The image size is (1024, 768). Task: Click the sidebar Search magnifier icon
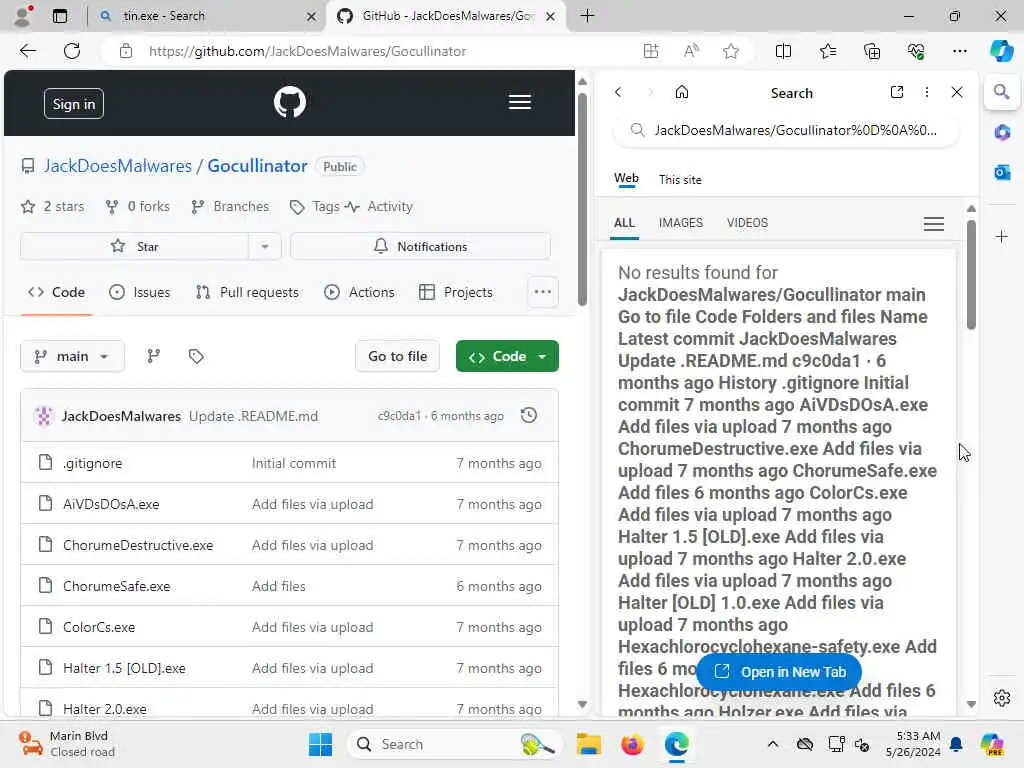pyautogui.click(x=1001, y=92)
